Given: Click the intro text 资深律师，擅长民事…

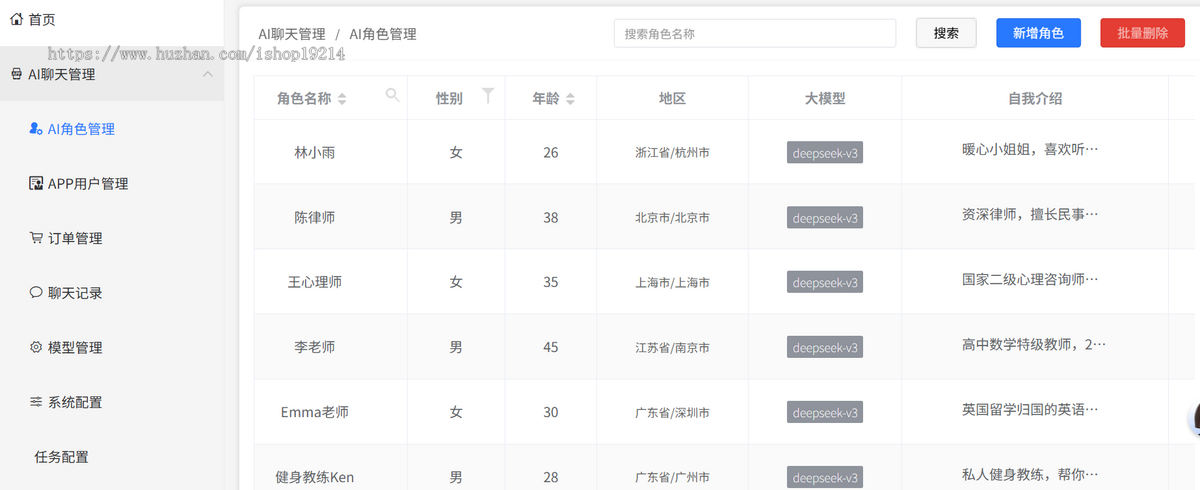Looking at the screenshot, I should click(x=1030, y=214).
